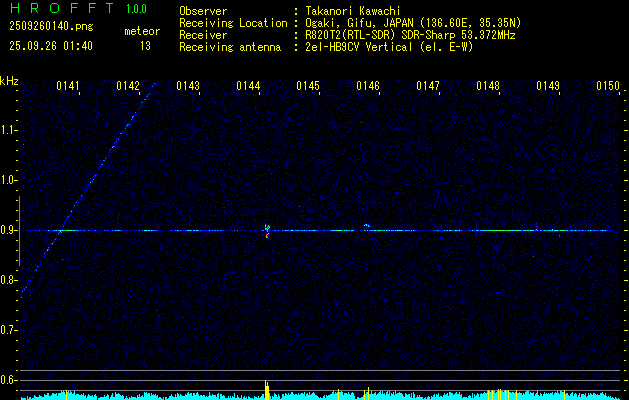
Task: Click the gray vertical bar left of 0.9
Action: pos(19,231)
